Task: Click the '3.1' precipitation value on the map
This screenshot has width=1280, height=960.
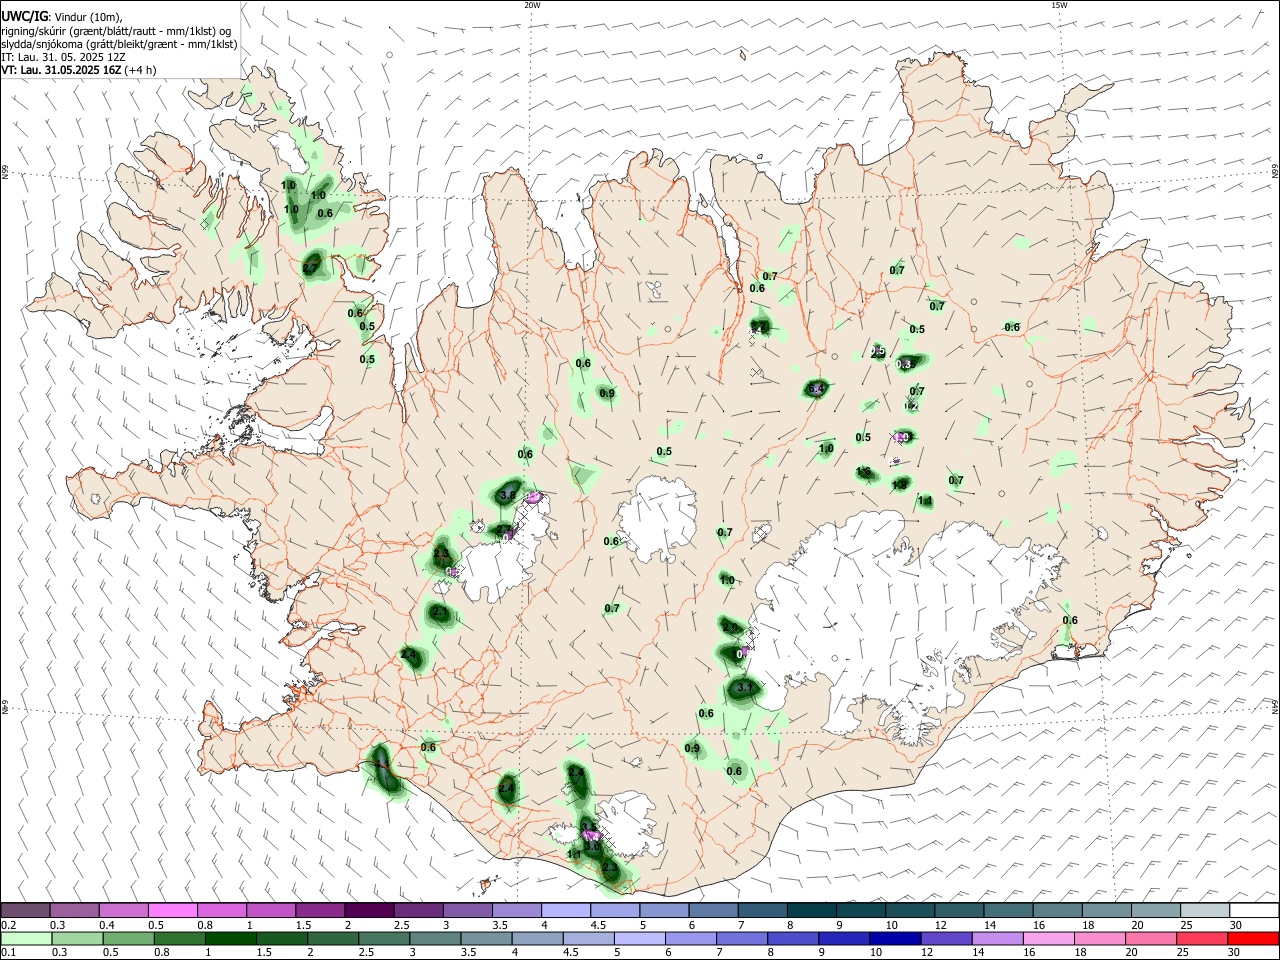Action: [x=744, y=688]
